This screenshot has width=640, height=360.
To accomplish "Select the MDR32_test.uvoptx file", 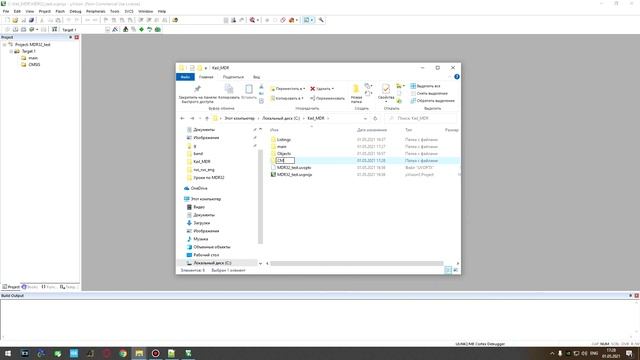I will click(x=294, y=167).
